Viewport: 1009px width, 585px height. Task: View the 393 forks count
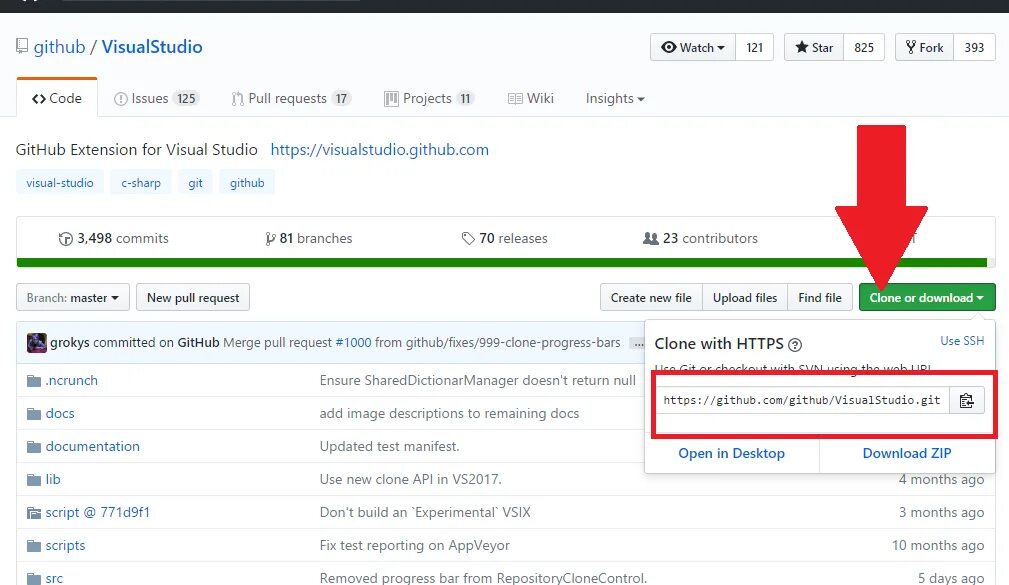point(974,48)
